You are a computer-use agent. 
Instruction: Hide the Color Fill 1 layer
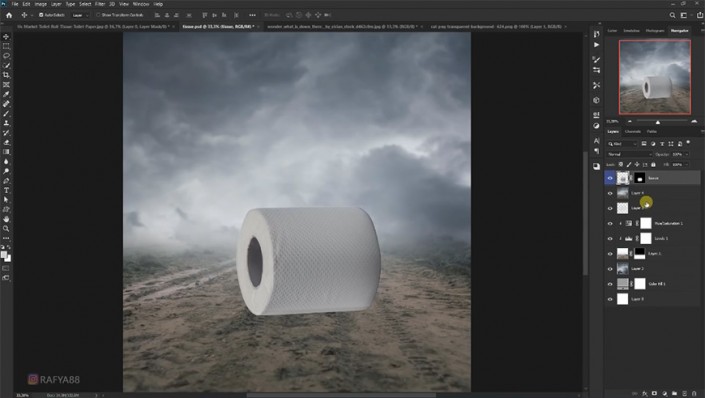[610, 284]
